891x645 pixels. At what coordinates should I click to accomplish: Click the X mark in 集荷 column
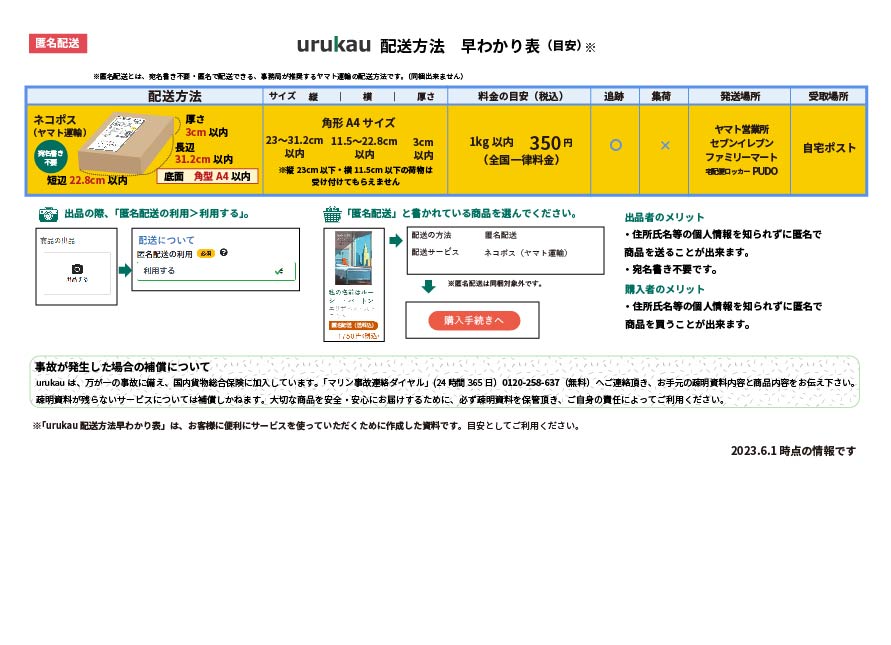[665, 145]
